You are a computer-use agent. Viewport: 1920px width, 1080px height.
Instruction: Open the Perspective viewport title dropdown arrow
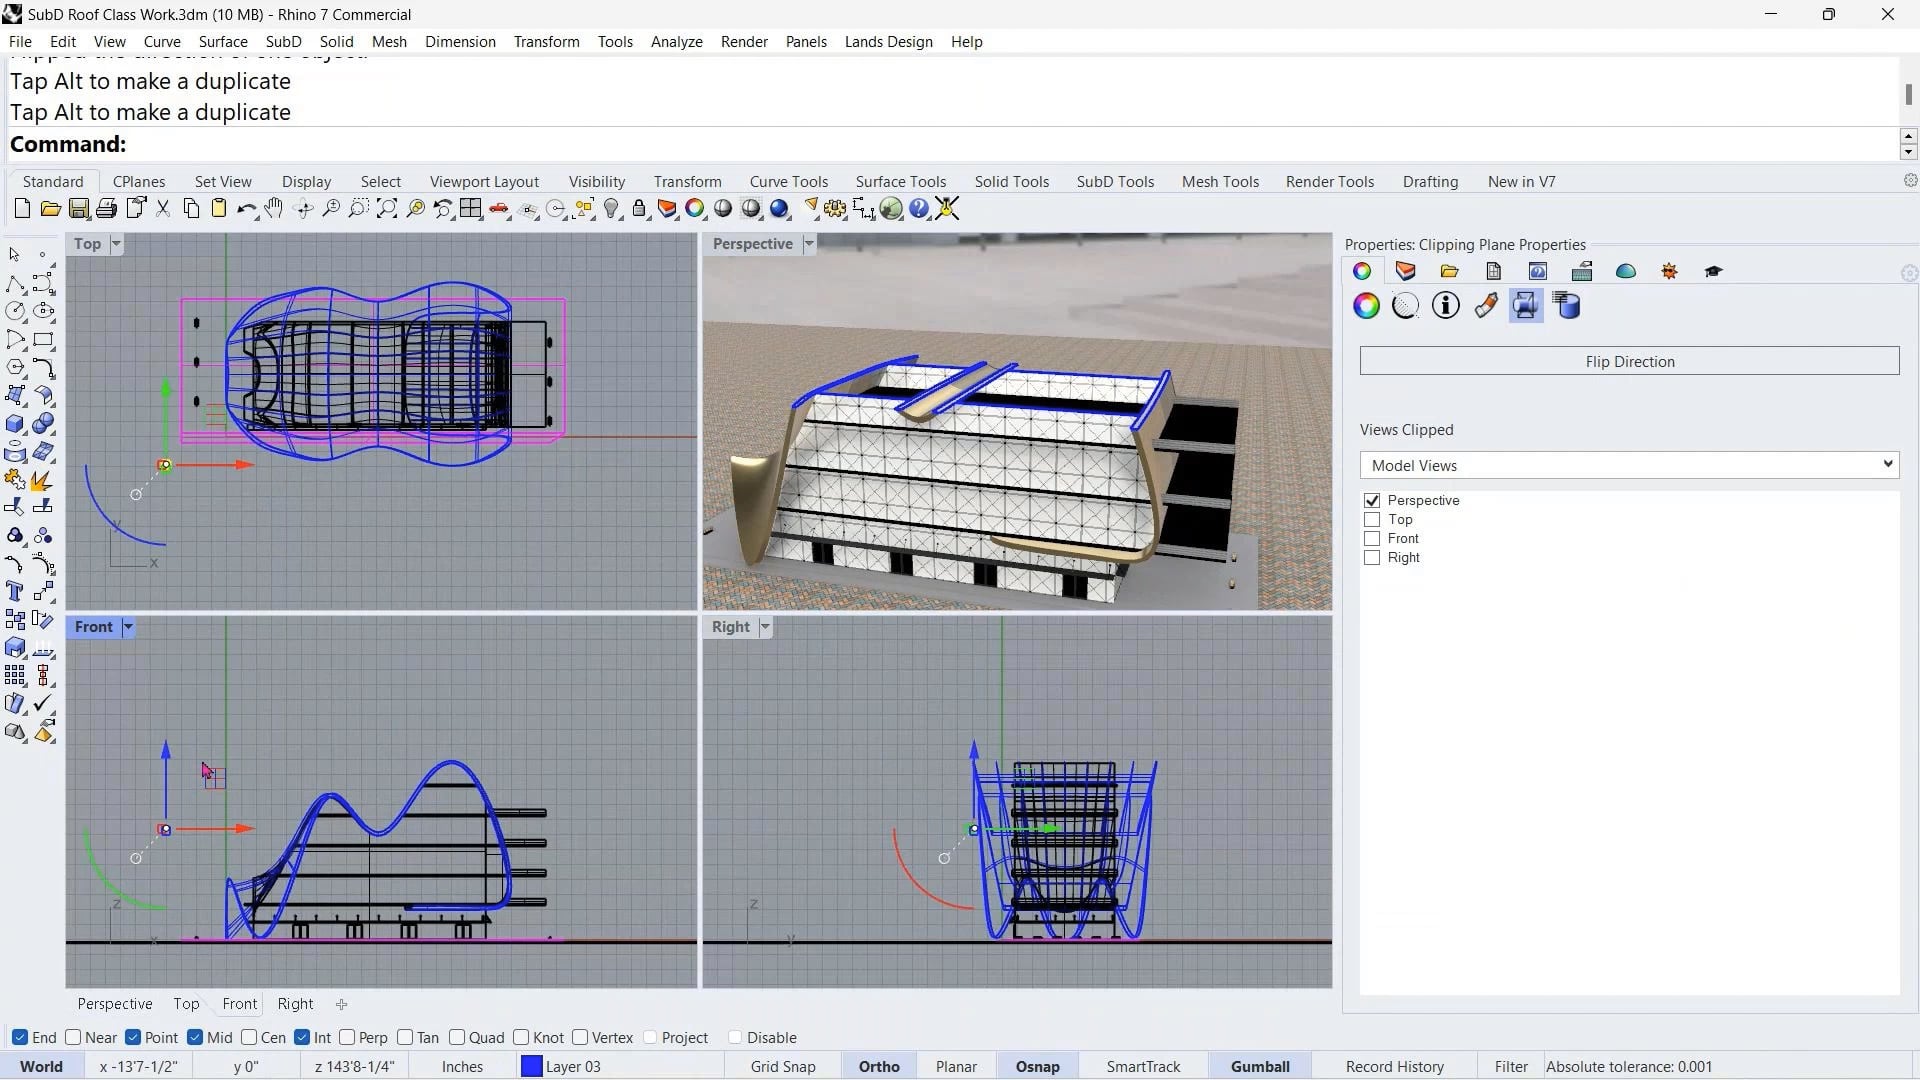[x=809, y=244]
